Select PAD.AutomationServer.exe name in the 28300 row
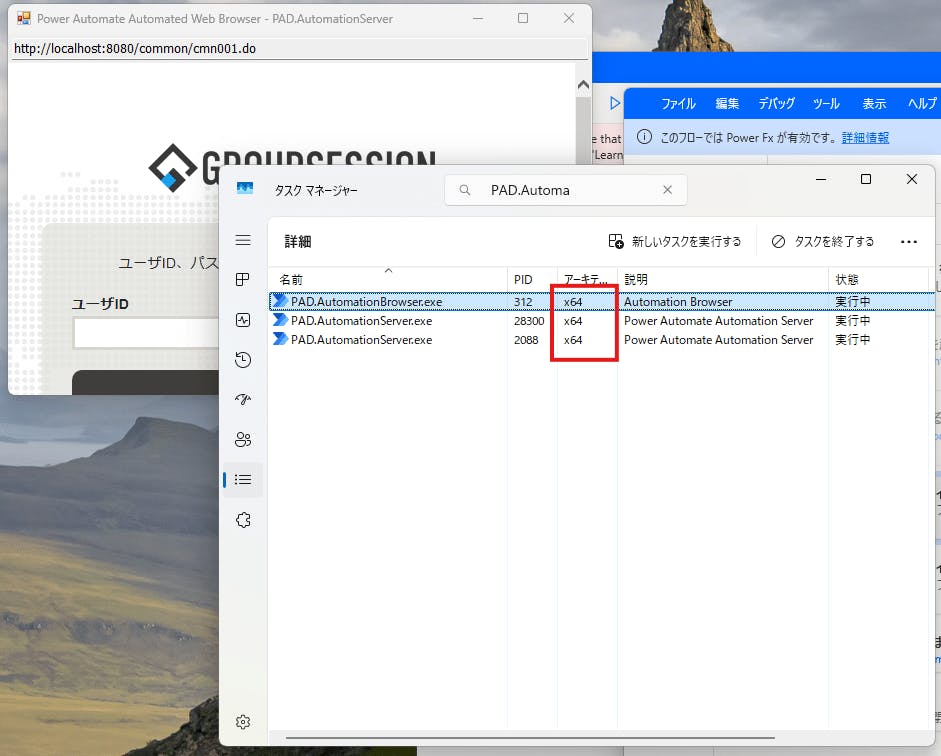This screenshot has width=941, height=756. pyautogui.click(x=361, y=321)
